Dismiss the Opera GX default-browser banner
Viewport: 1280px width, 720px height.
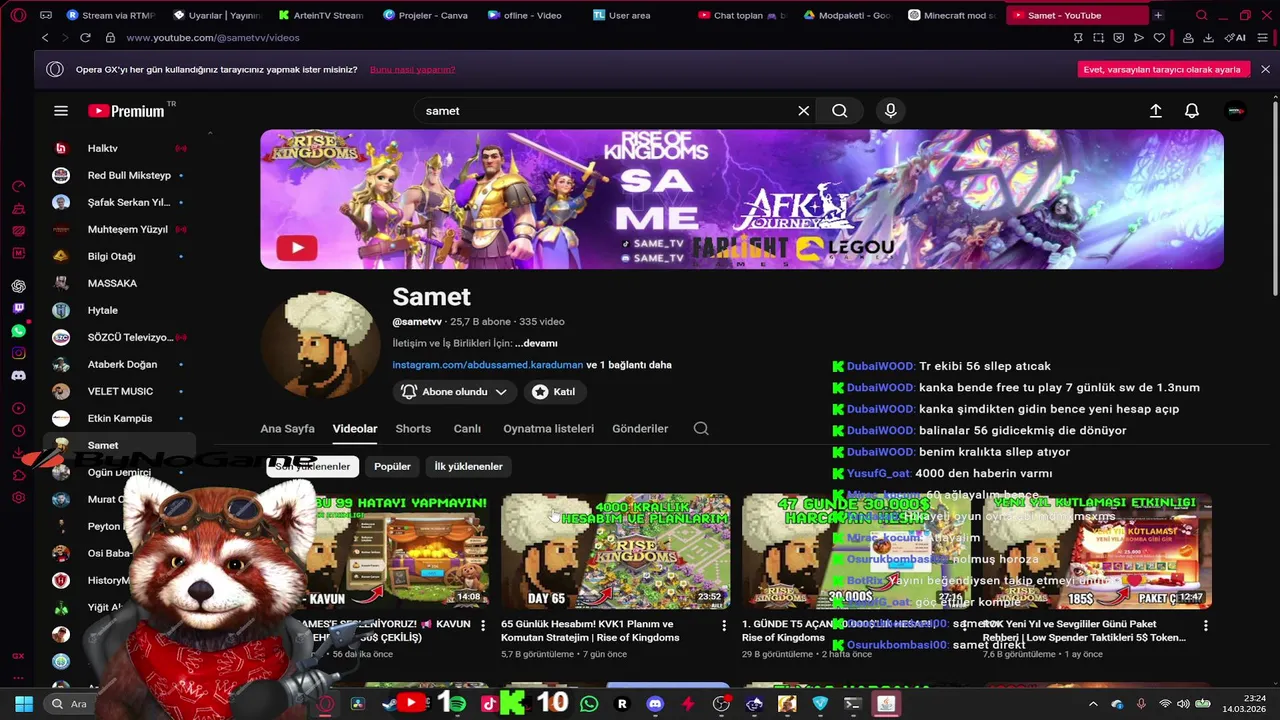click(x=1265, y=69)
